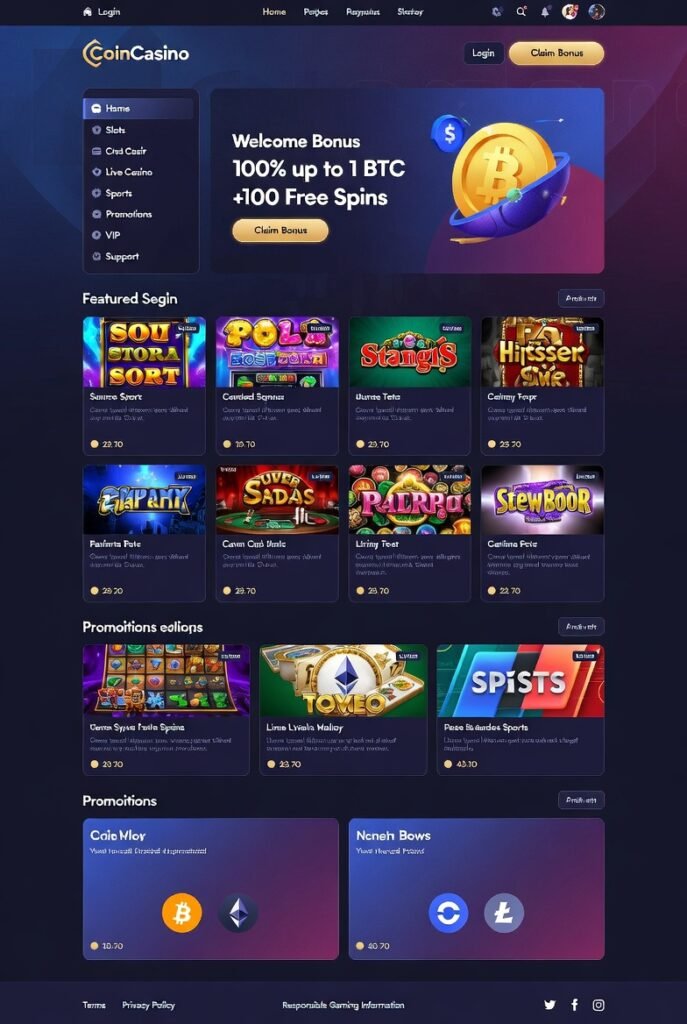Click the Instagram icon in footer

click(598, 1005)
